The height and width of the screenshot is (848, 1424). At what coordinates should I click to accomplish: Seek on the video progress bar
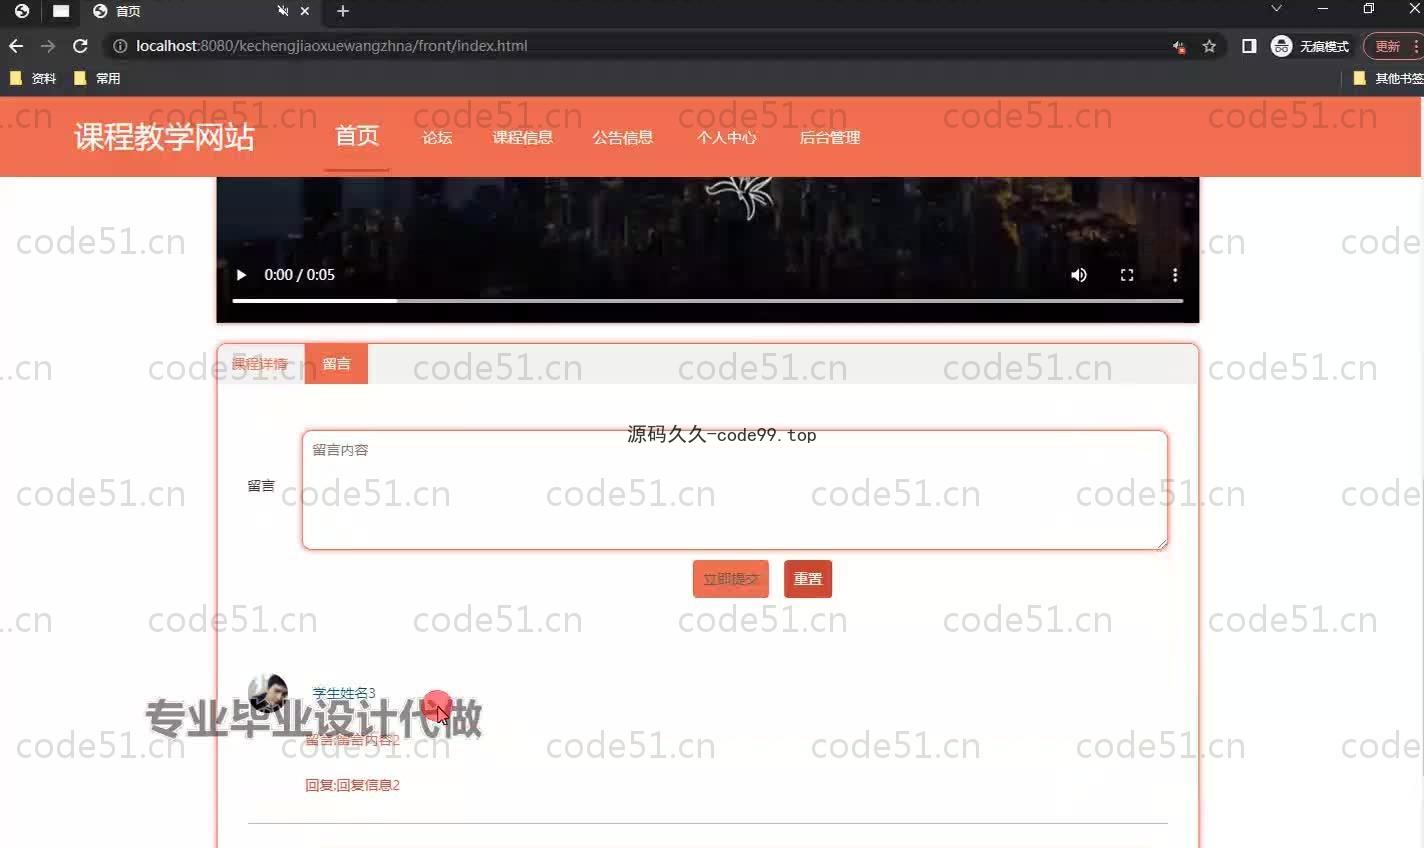pyautogui.click(x=708, y=300)
